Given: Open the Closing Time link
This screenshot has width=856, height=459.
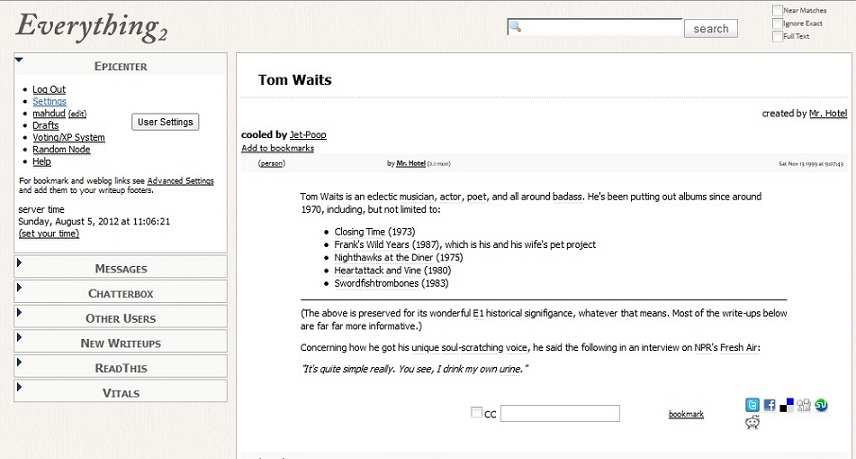Looking at the screenshot, I should click(x=360, y=231).
